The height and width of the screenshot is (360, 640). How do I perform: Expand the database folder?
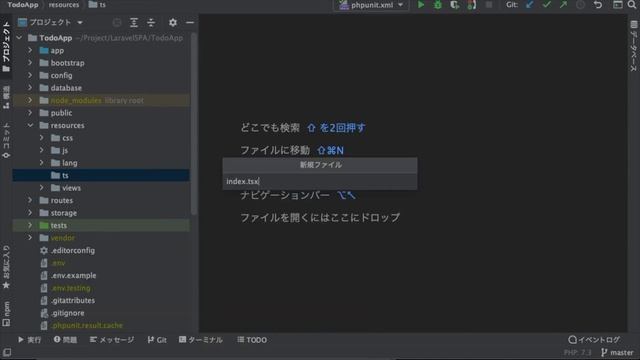pyautogui.click(x=30, y=88)
